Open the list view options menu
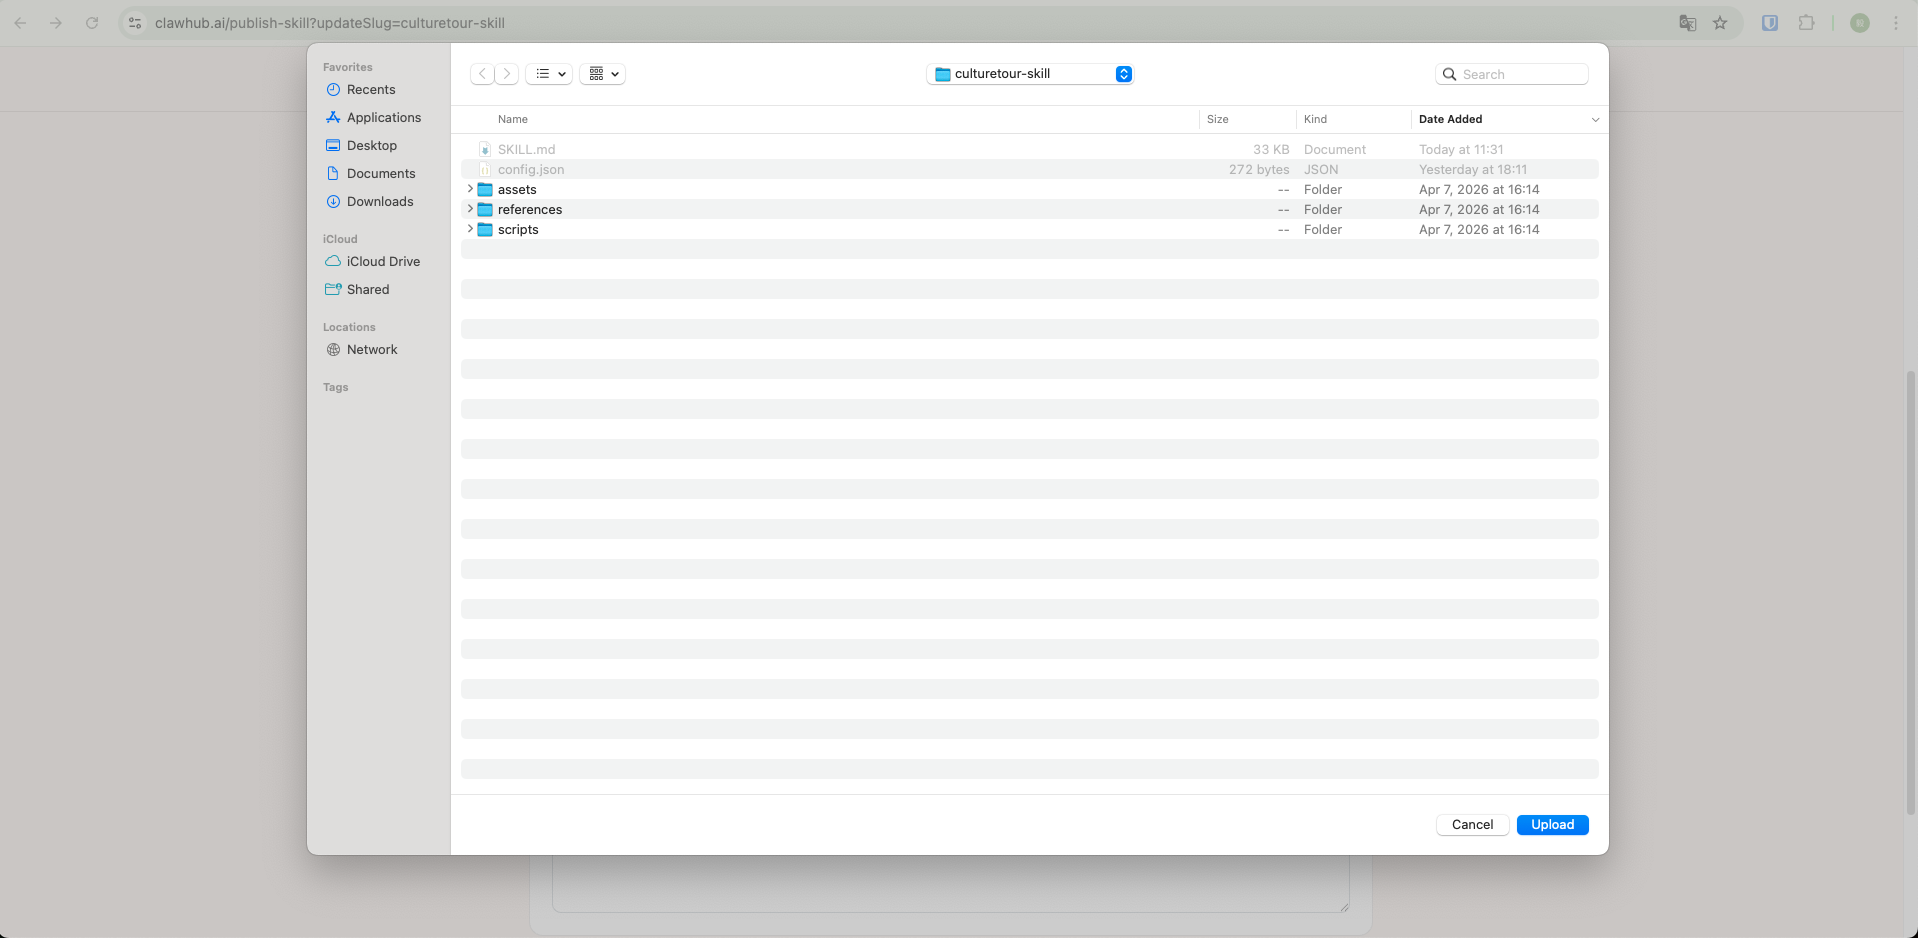Viewport: 1918px width, 938px height. coord(549,74)
